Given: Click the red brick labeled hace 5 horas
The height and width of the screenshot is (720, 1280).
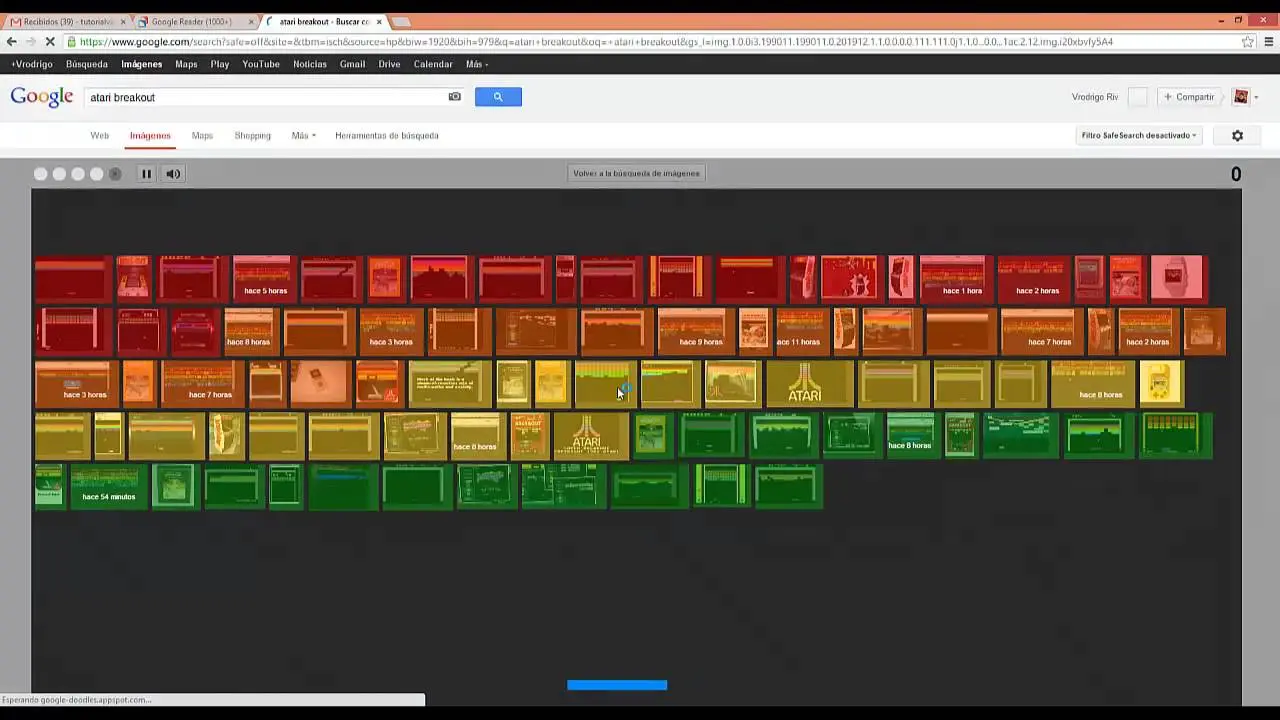Looking at the screenshot, I should click(265, 278).
